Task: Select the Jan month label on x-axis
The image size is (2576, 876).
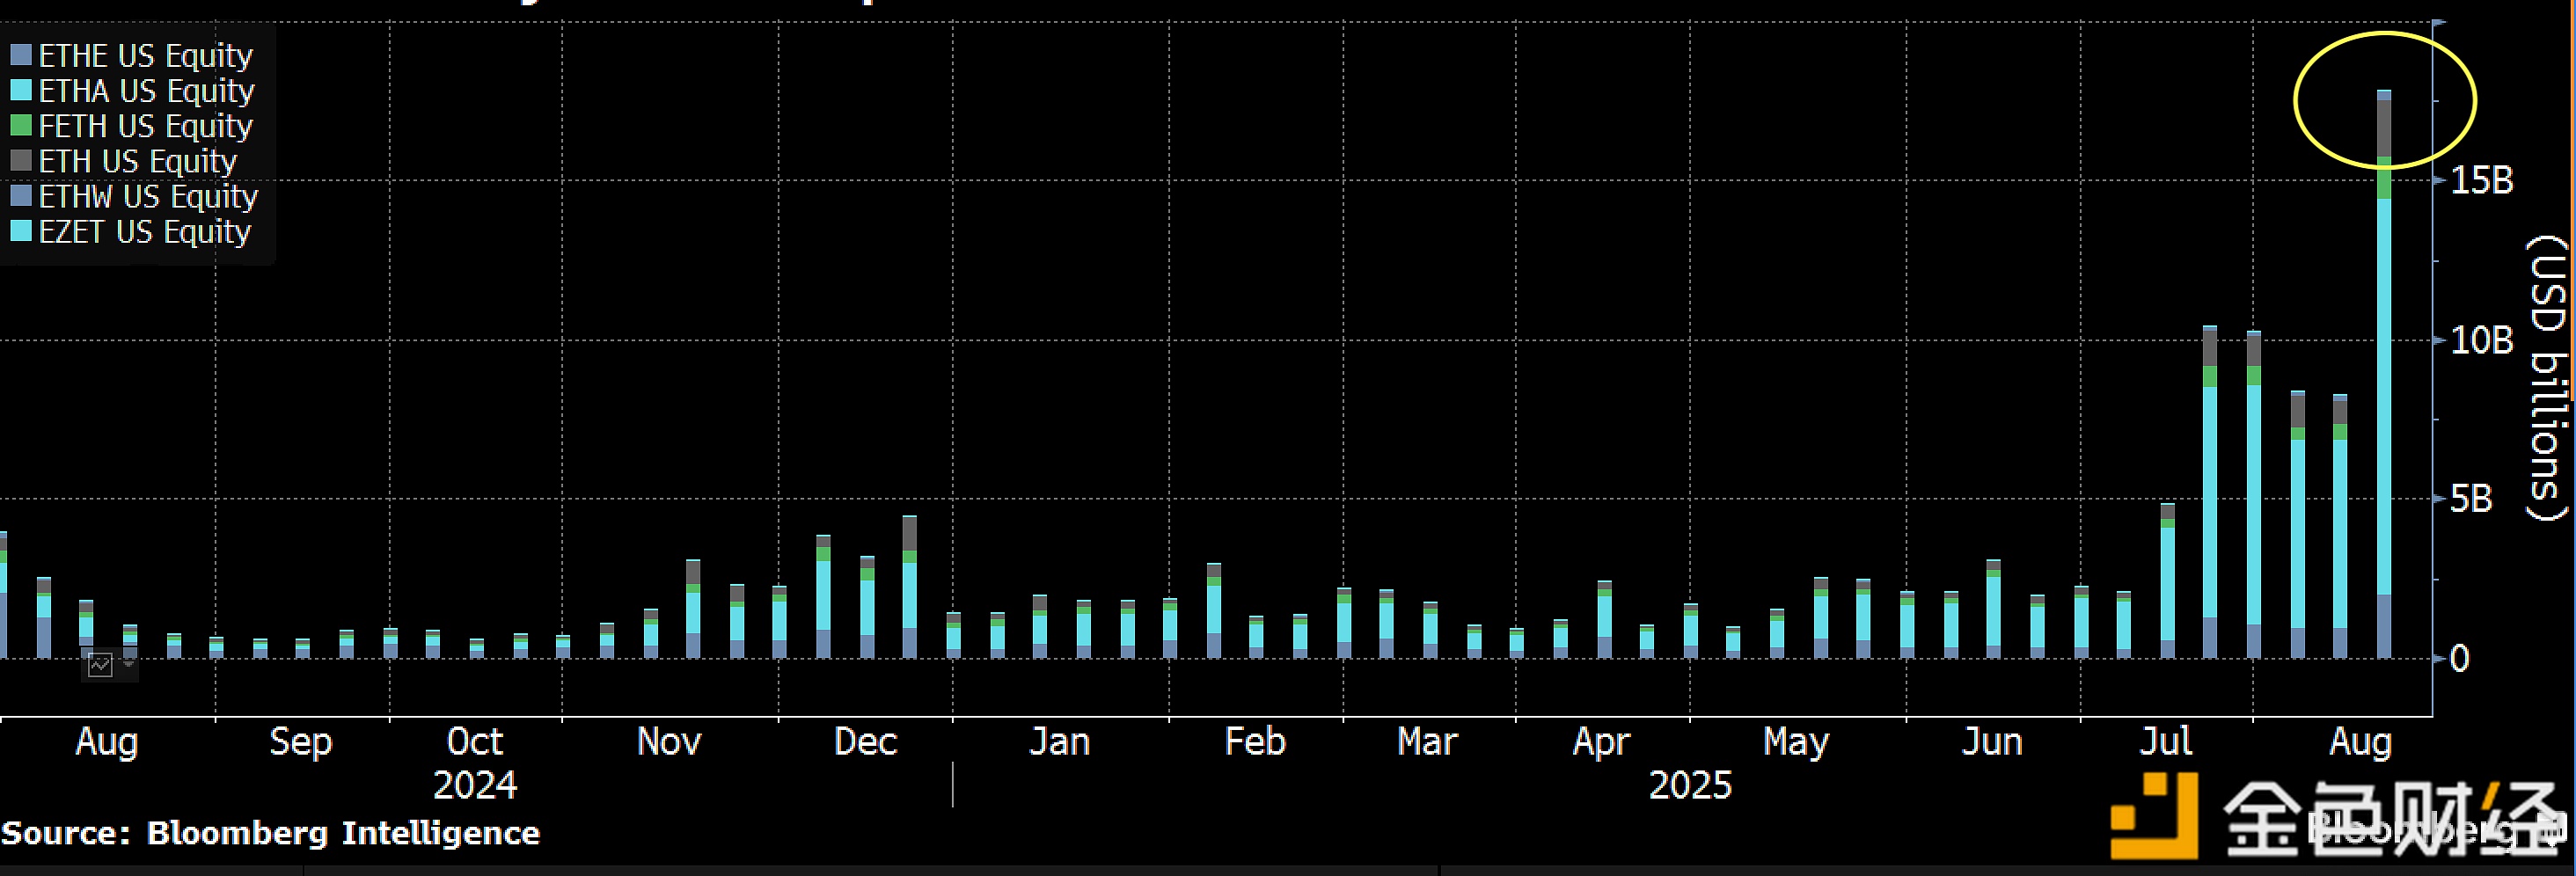Action: point(1059,742)
